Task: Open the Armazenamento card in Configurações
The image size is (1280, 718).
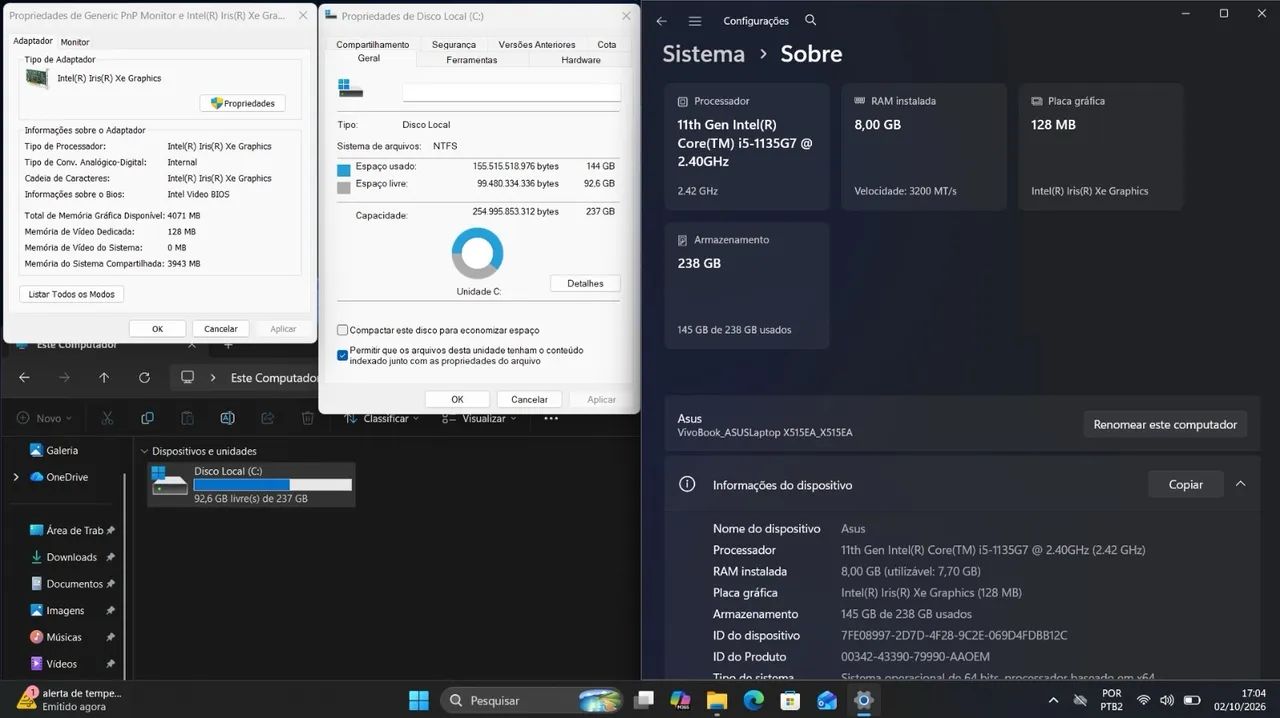Action: coord(747,285)
